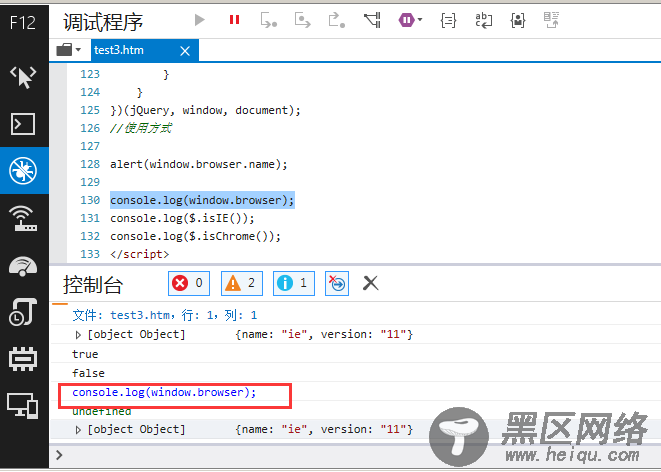Click the })(jQuery, window, document); line
This screenshot has width=661, height=472.
205,110
